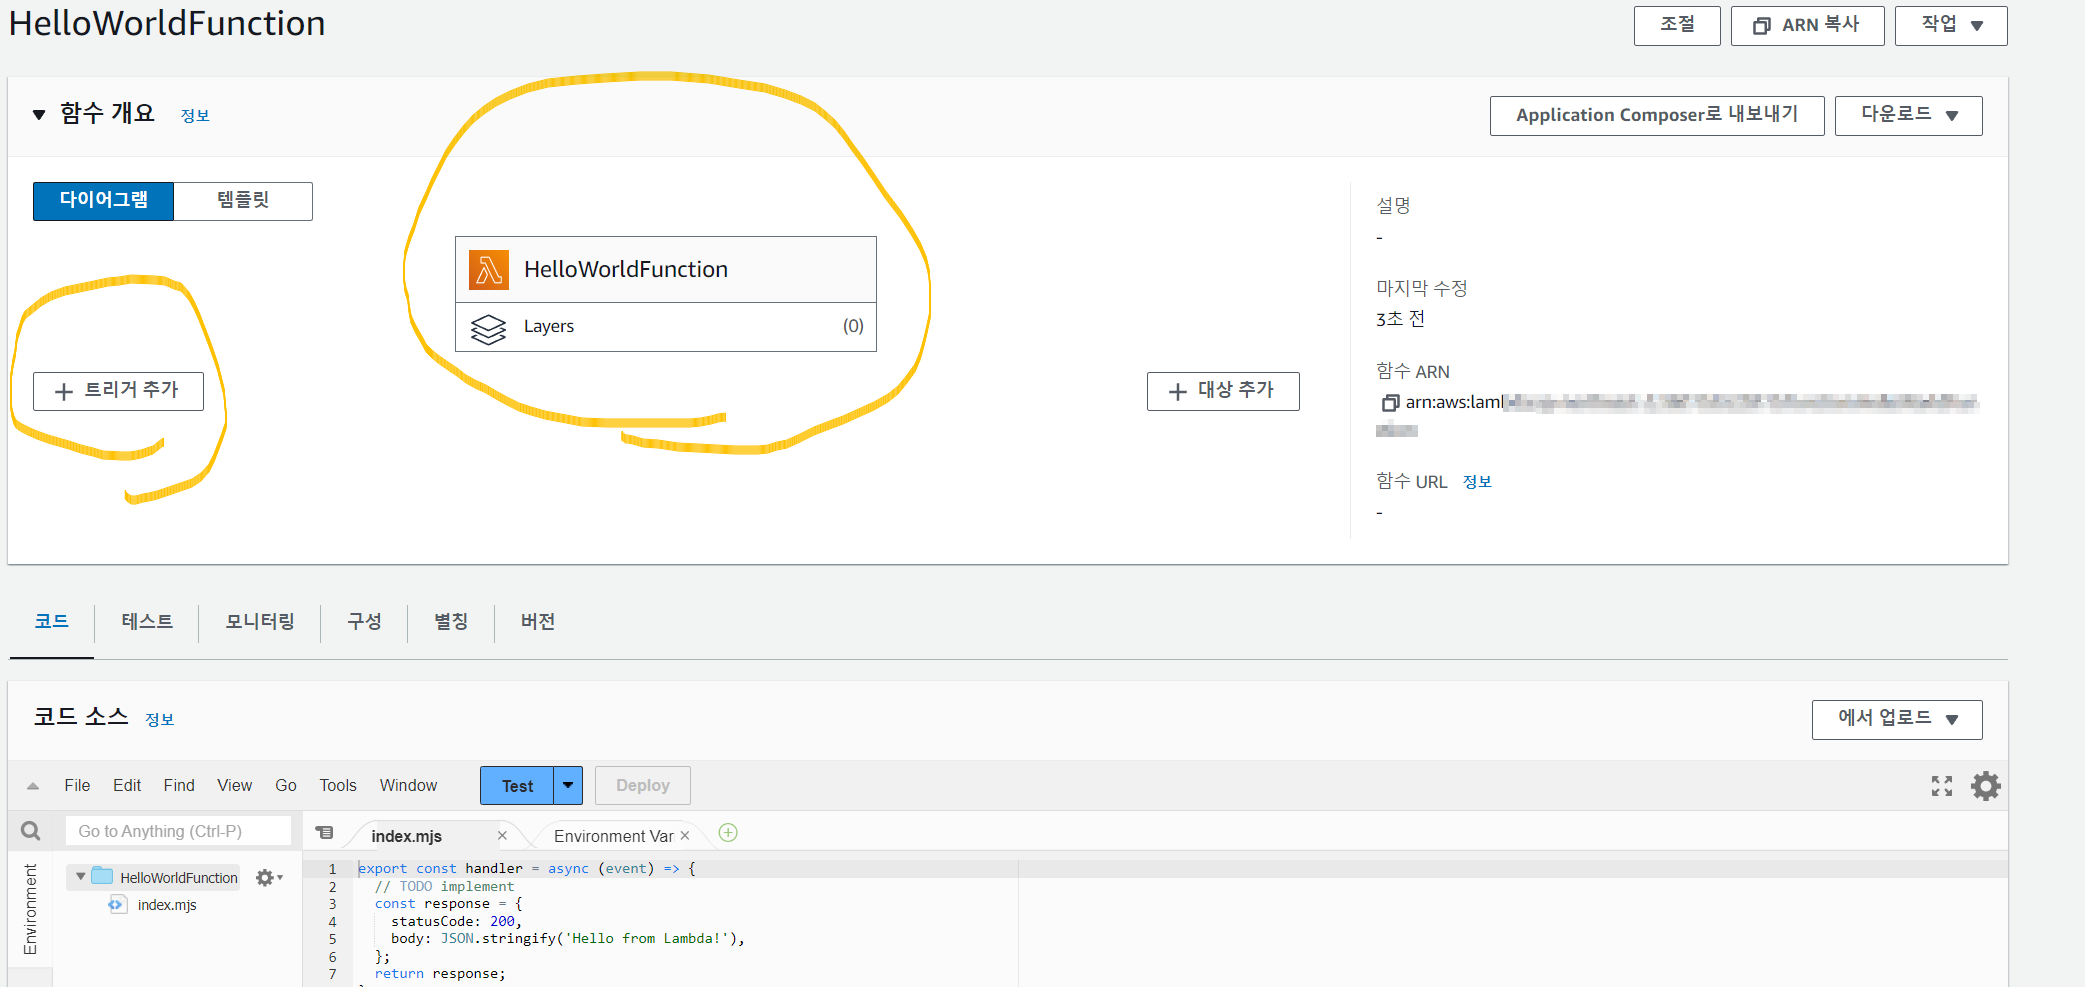Image resolution: width=2085 pixels, height=987 pixels.
Task: Open the 모니터링 tab
Action: tap(260, 622)
